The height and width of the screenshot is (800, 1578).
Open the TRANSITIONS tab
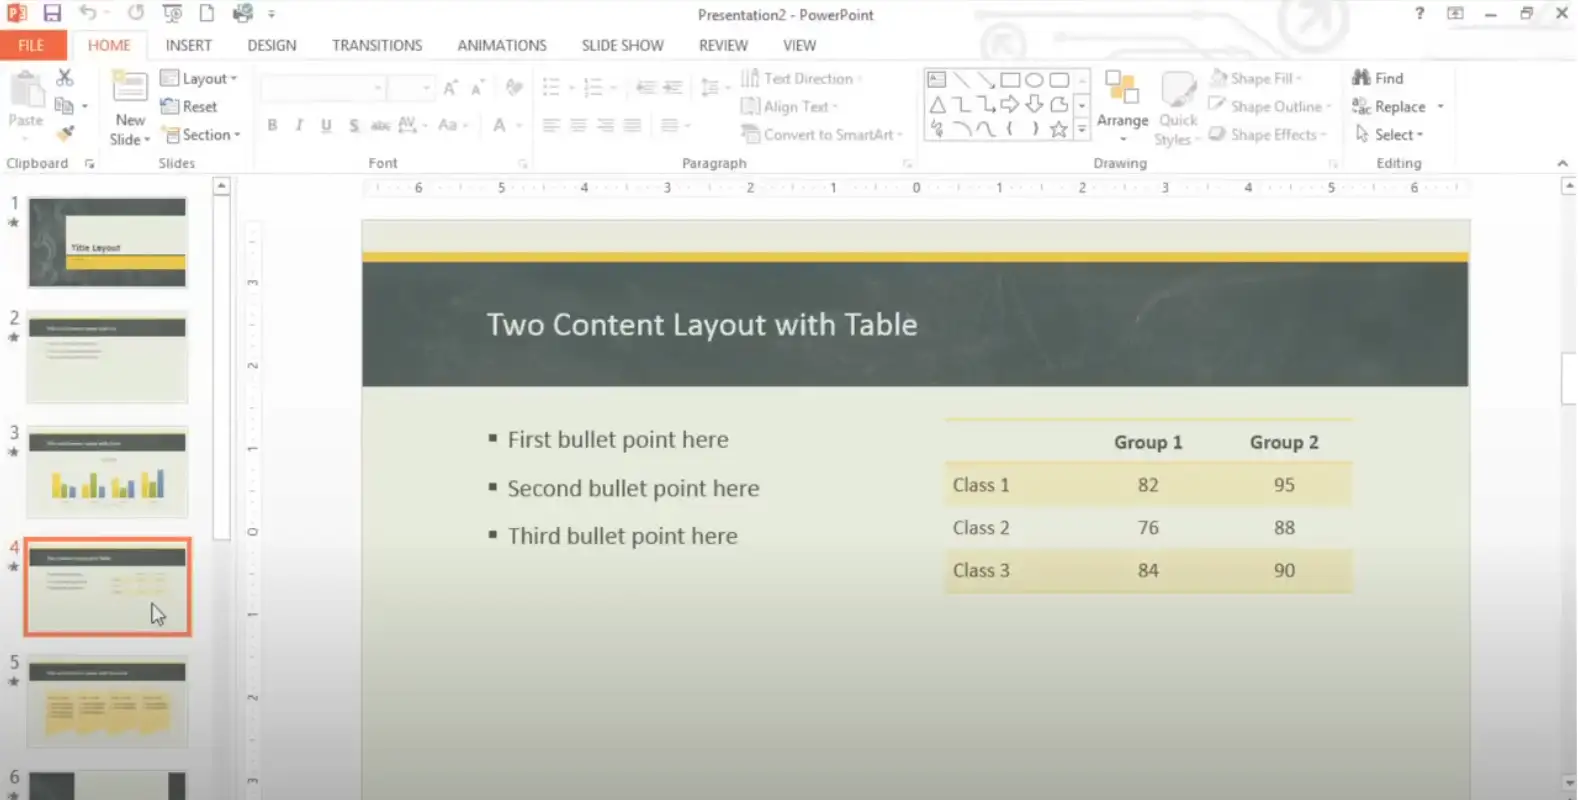377,45
